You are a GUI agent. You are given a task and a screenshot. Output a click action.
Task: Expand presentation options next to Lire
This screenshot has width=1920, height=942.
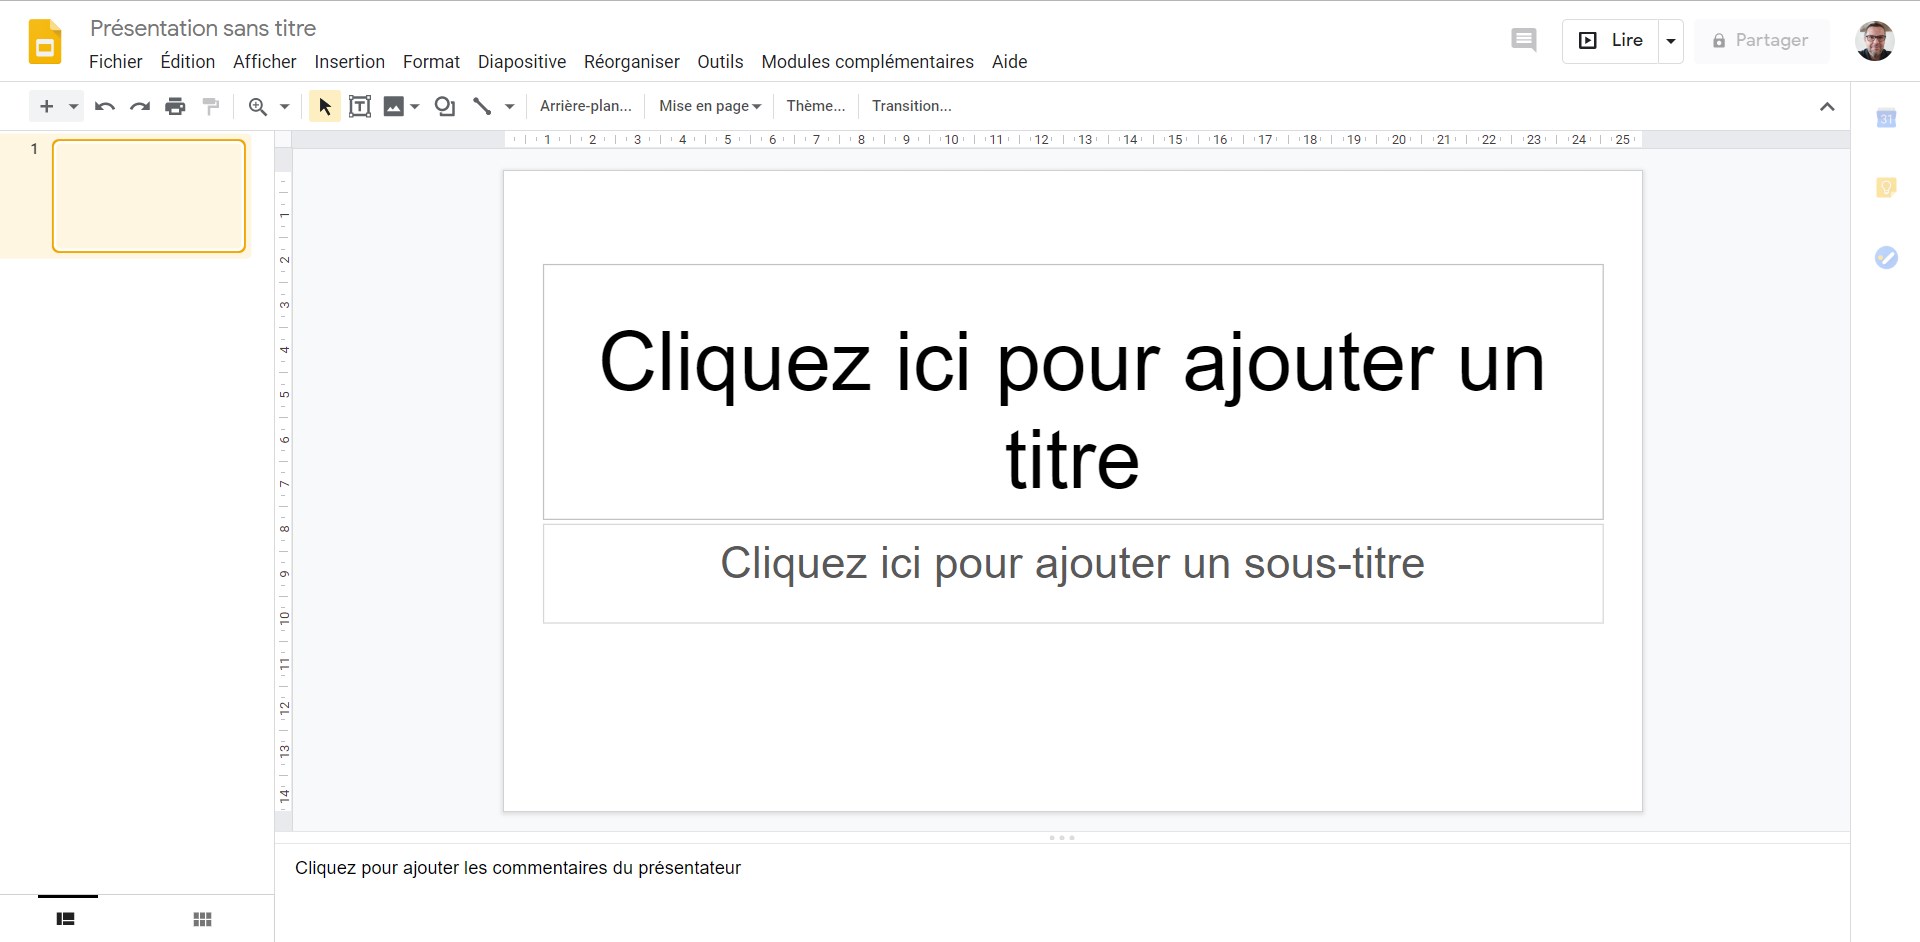pos(1671,41)
